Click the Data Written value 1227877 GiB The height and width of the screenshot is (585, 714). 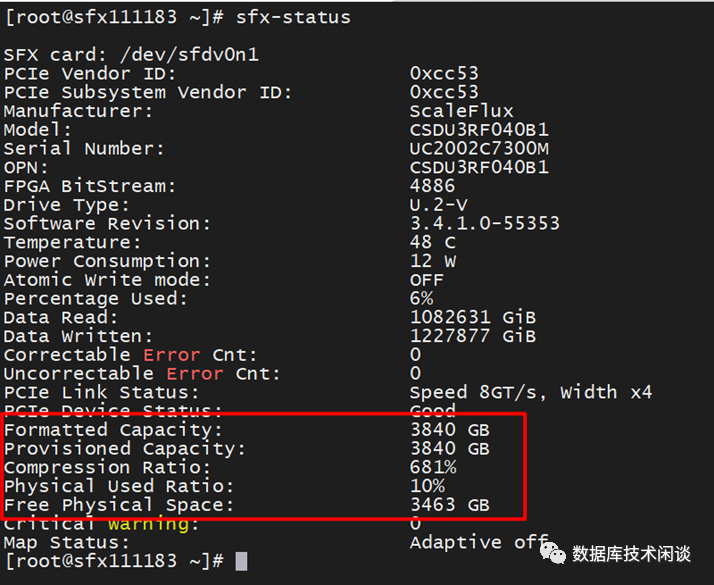point(473,336)
